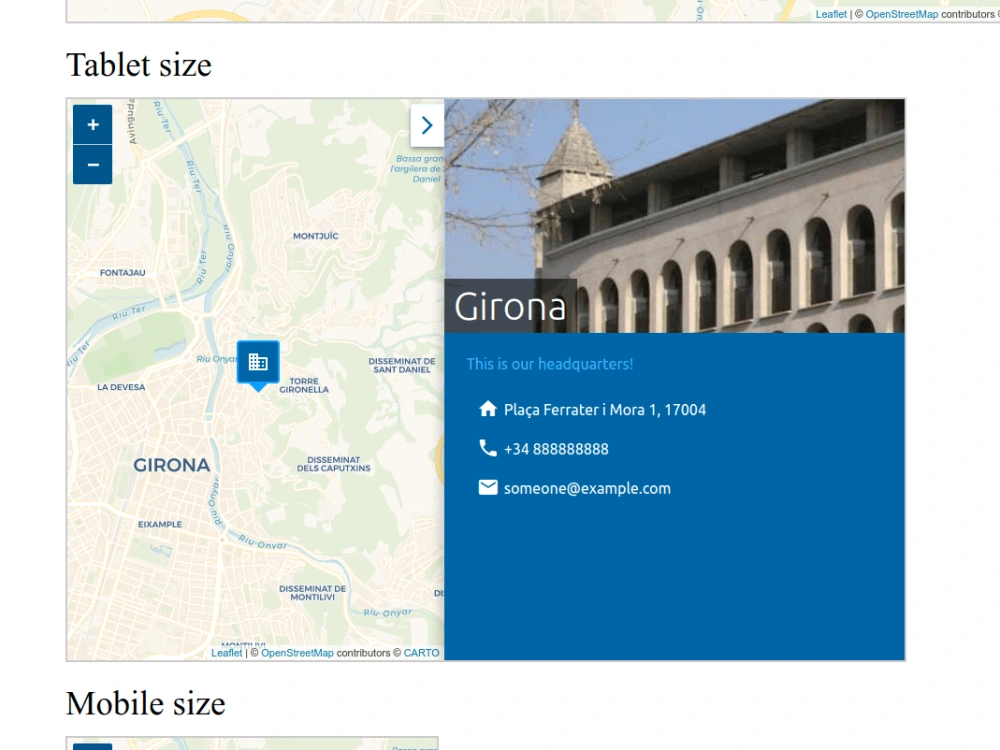
Task: Click the GIRONA city label on map
Action: [172, 466]
